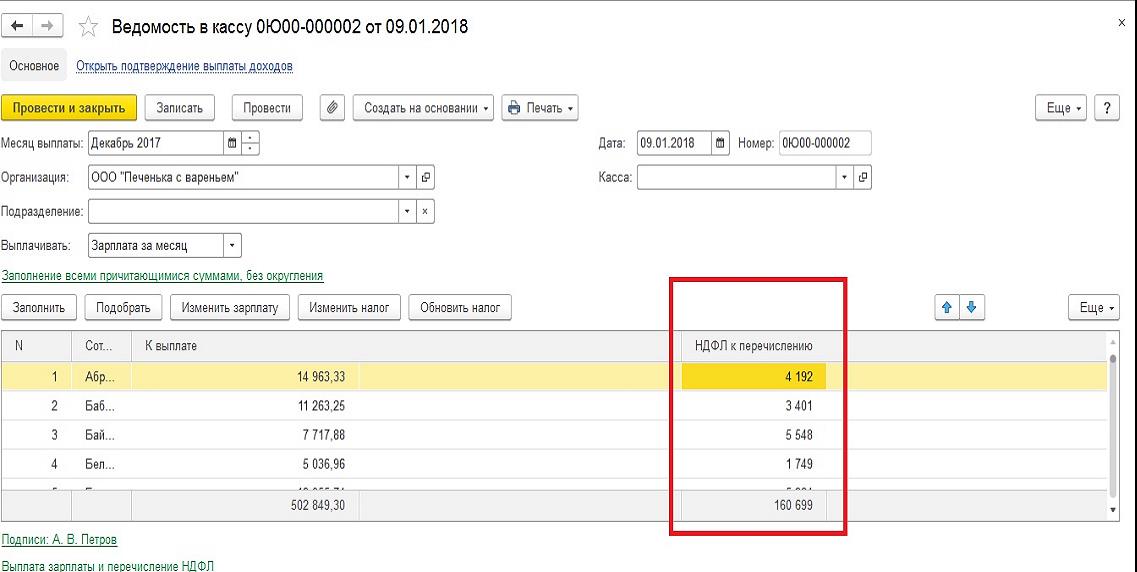The width and height of the screenshot is (1137, 572).
Task: Open Касса record with its open icon
Action: pos(862,177)
